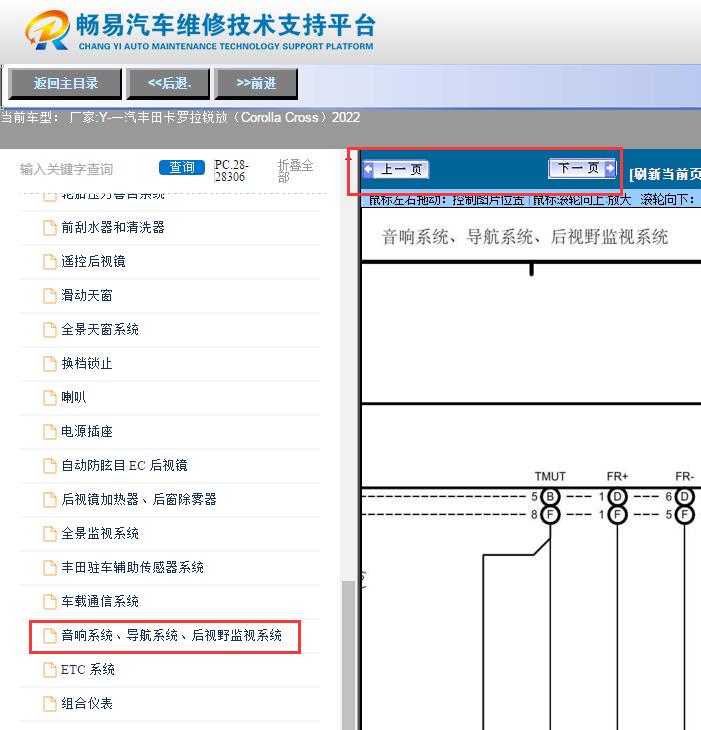
Task: Click the document icon beside 换档锁止
Action: click(x=50, y=364)
